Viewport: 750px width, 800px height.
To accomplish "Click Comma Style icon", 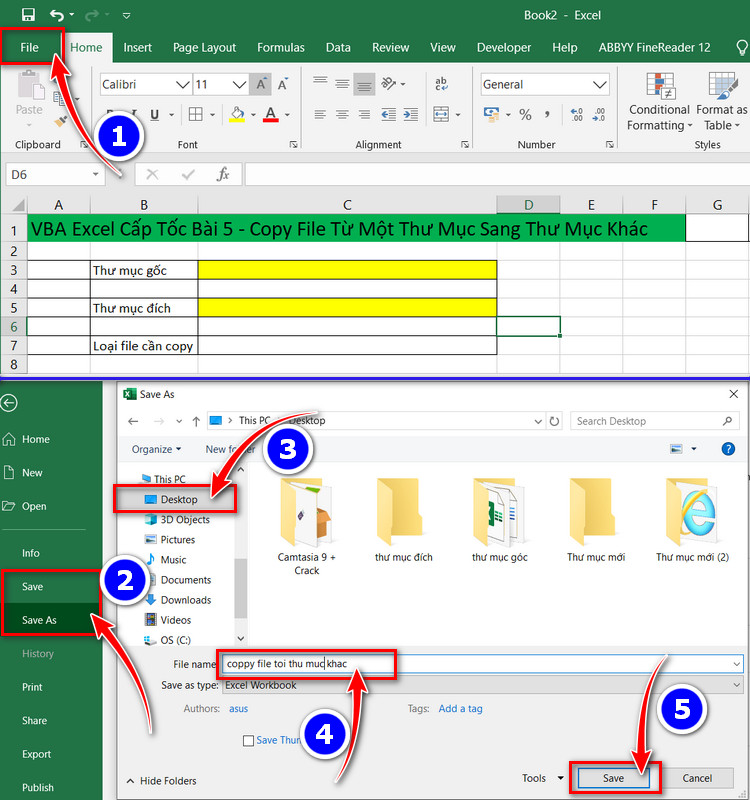I will (x=547, y=114).
